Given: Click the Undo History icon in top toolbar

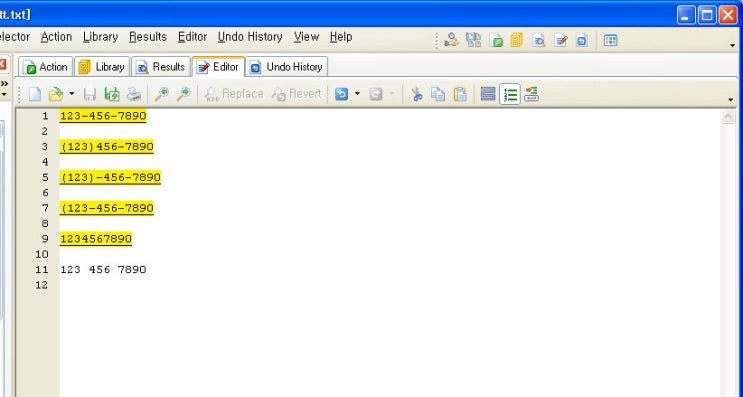Looking at the screenshot, I should (x=582, y=41).
